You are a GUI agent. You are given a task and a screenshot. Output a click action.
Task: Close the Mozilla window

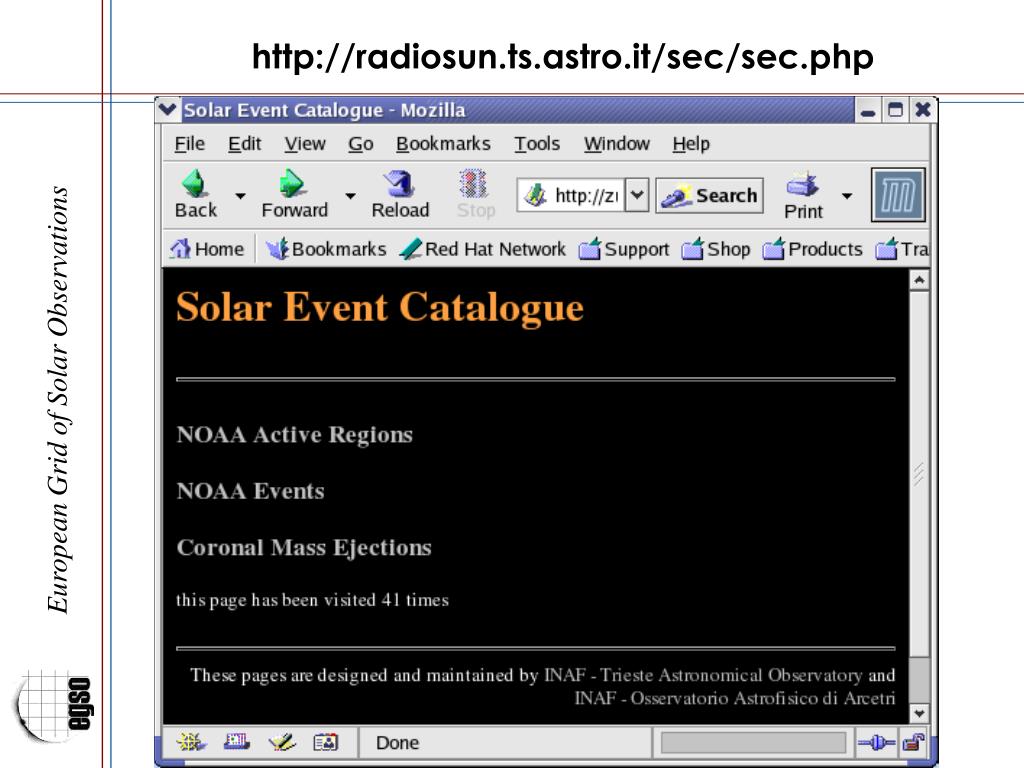[x=923, y=110]
